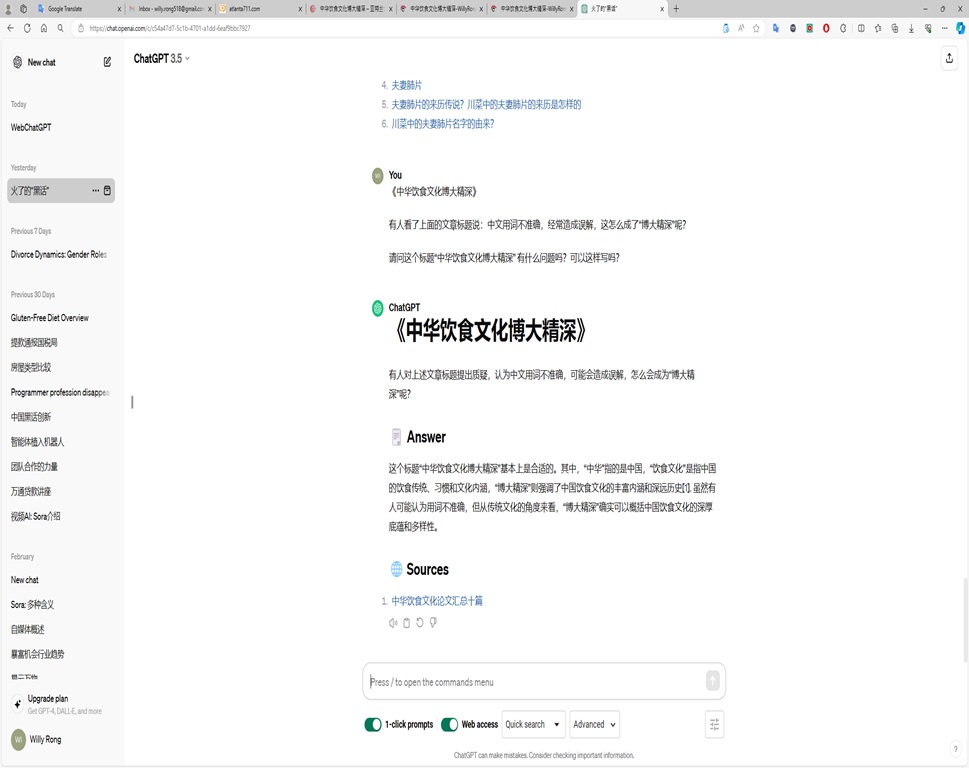Open source link 中华饮食文化论文汇总十篇
Image resolution: width=969 pixels, height=768 pixels.
pos(437,601)
